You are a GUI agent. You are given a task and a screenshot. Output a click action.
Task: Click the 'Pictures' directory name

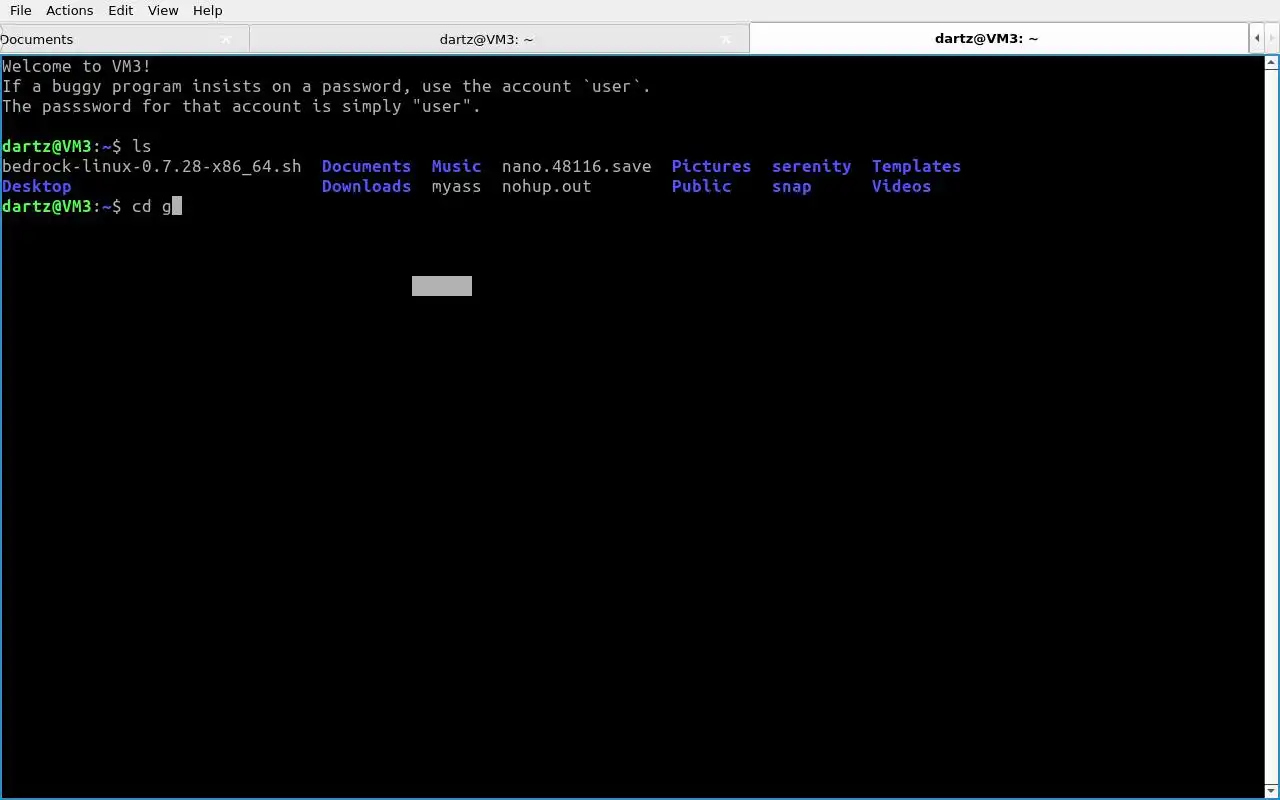point(711,166)
